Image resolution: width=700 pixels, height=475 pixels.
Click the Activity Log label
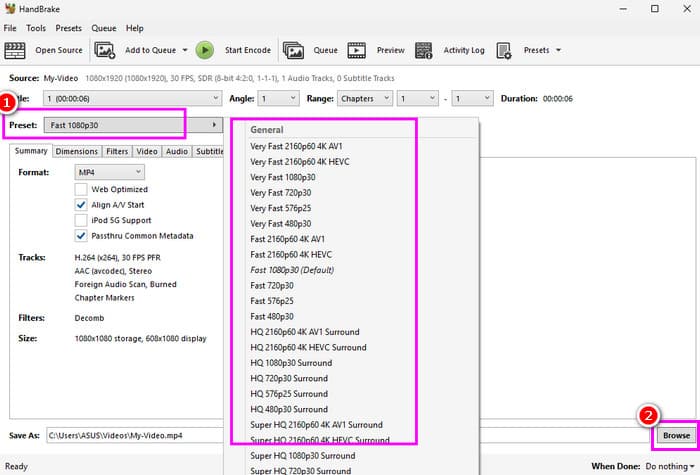(x=464, y=50)
